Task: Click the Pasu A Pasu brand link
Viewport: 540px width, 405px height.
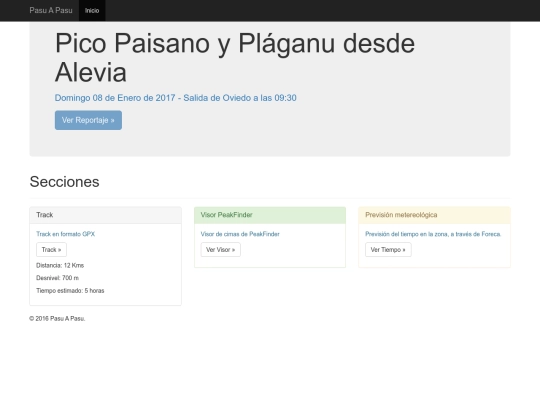Action: 51,11
